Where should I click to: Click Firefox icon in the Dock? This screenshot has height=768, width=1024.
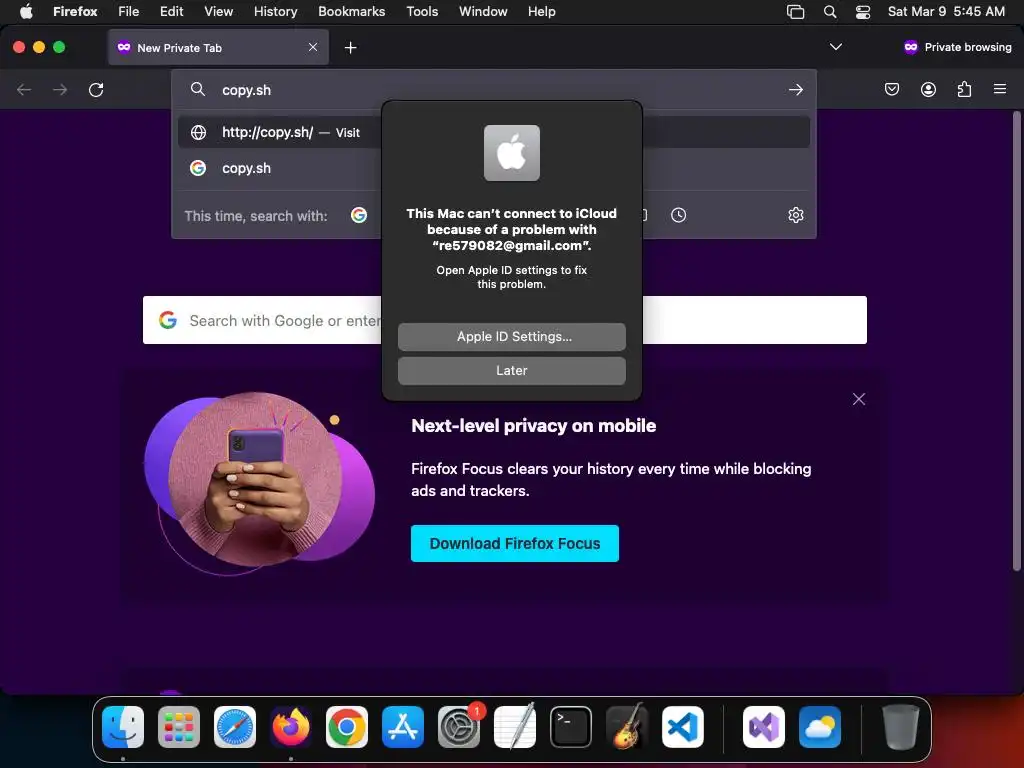[291, 726]
